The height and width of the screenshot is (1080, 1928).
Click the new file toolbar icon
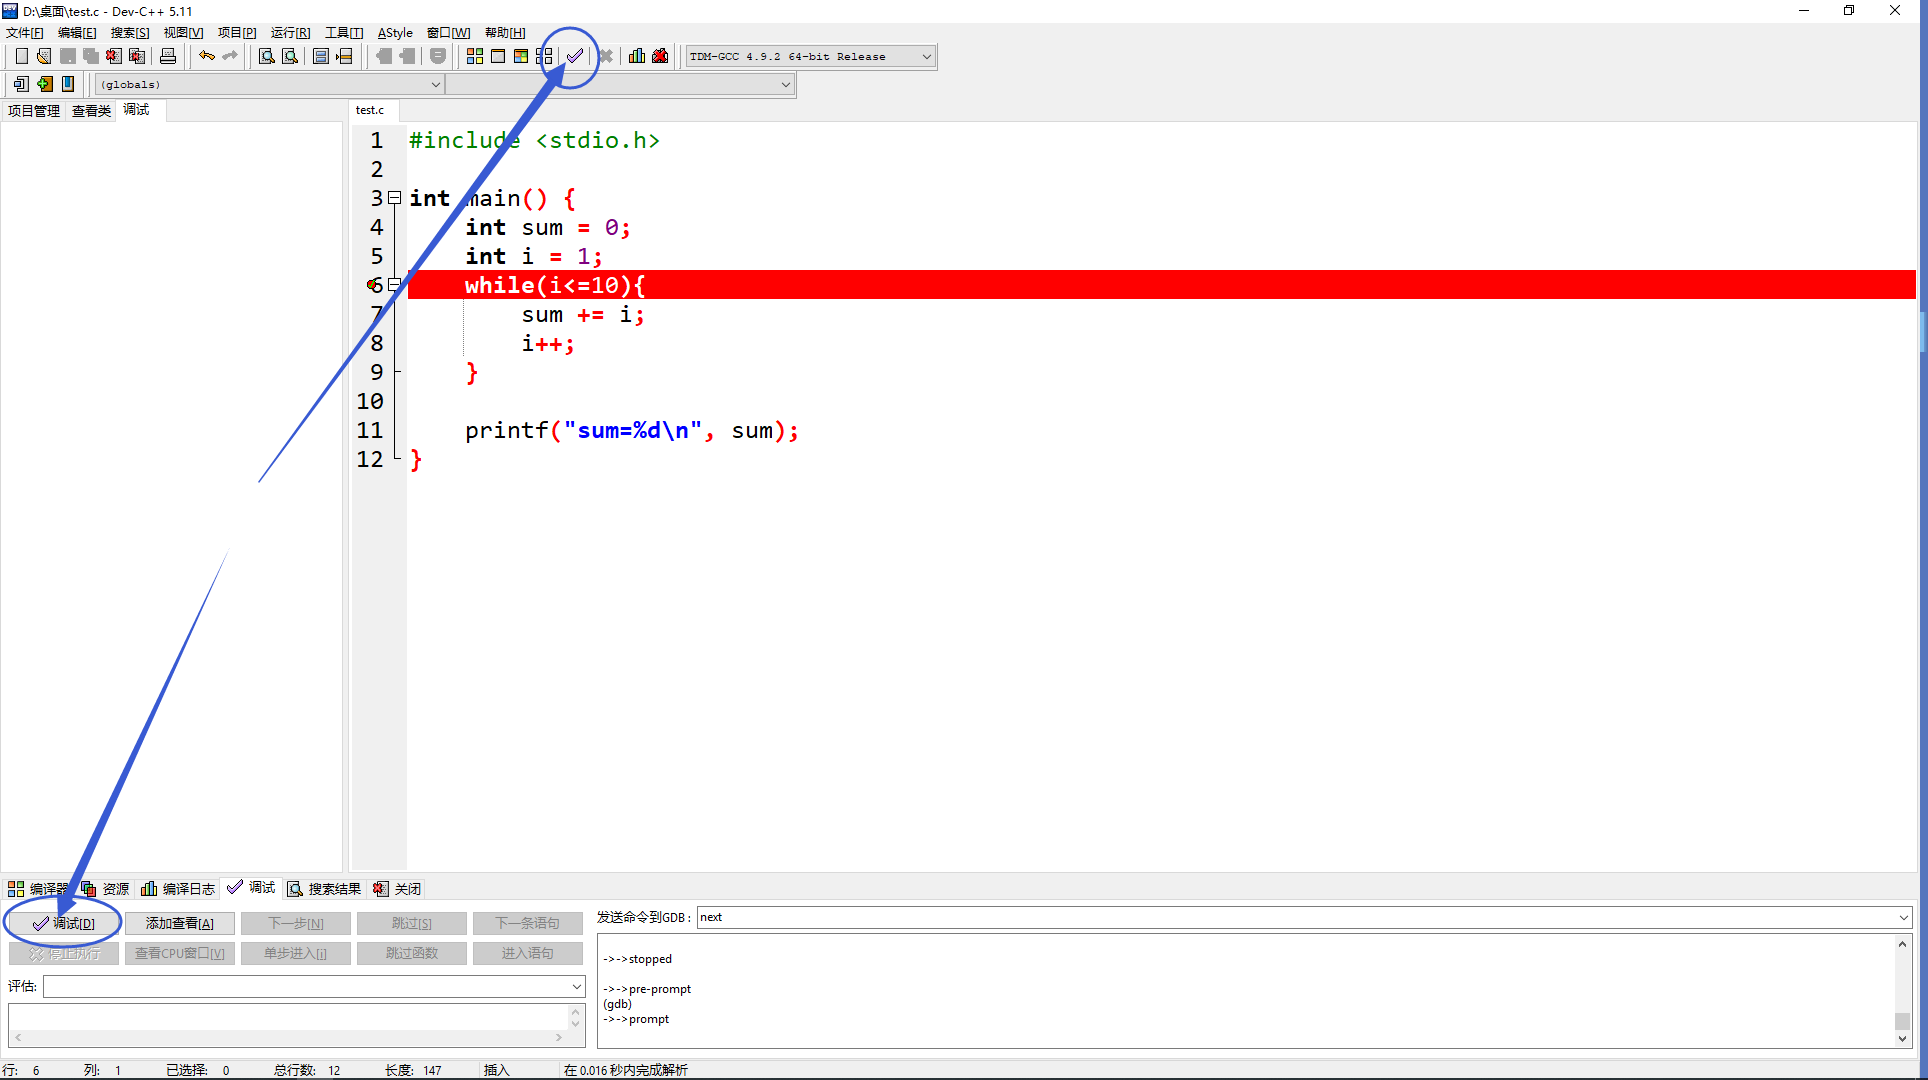[21, 56]
